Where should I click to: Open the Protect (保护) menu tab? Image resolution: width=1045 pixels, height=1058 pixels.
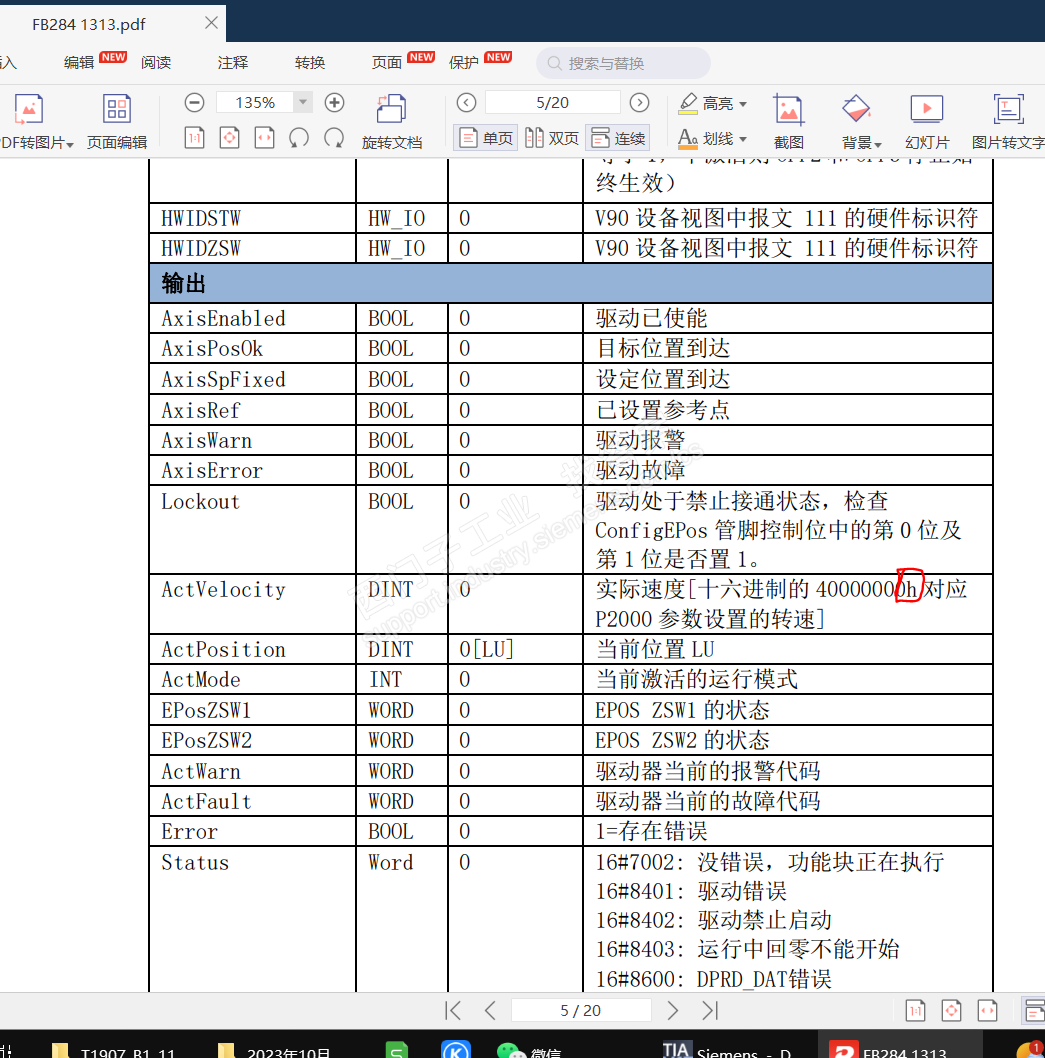pos(464,63)
